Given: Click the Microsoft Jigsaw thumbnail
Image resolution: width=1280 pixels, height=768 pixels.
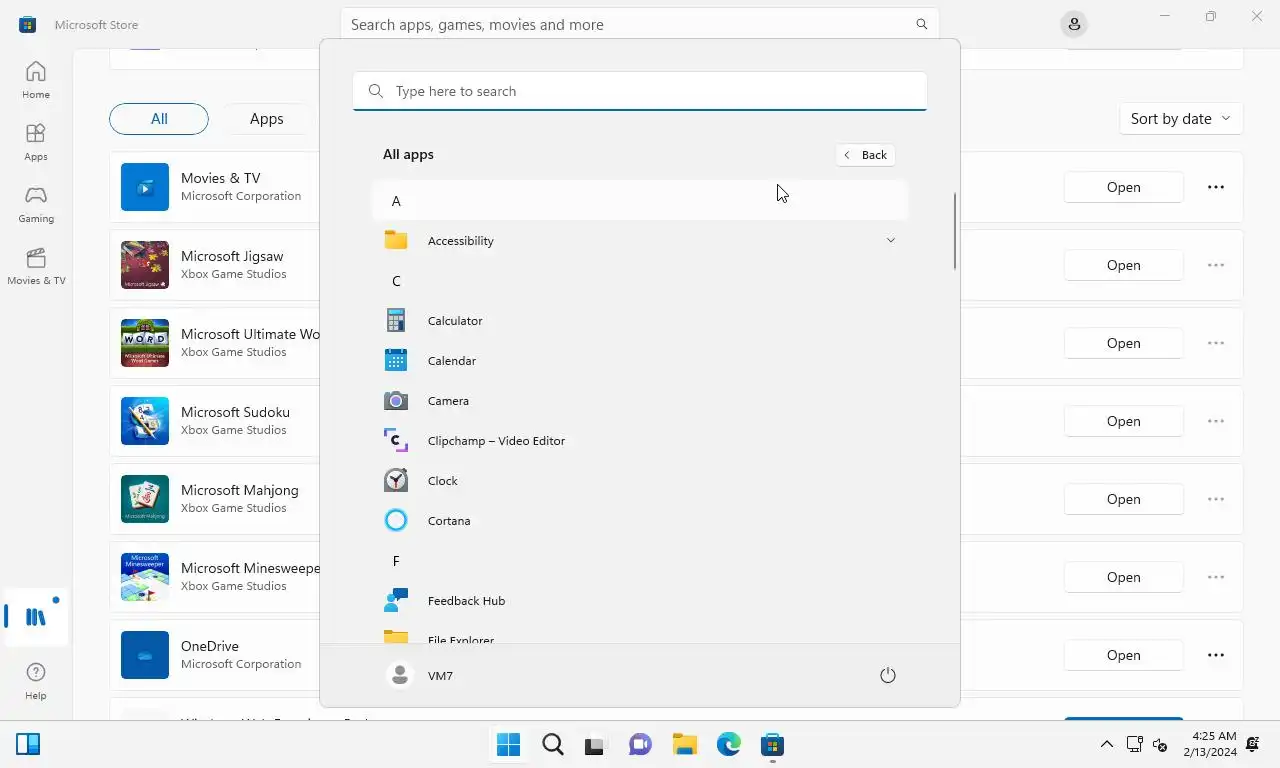Looking at the screenshot, I should 145,265.
